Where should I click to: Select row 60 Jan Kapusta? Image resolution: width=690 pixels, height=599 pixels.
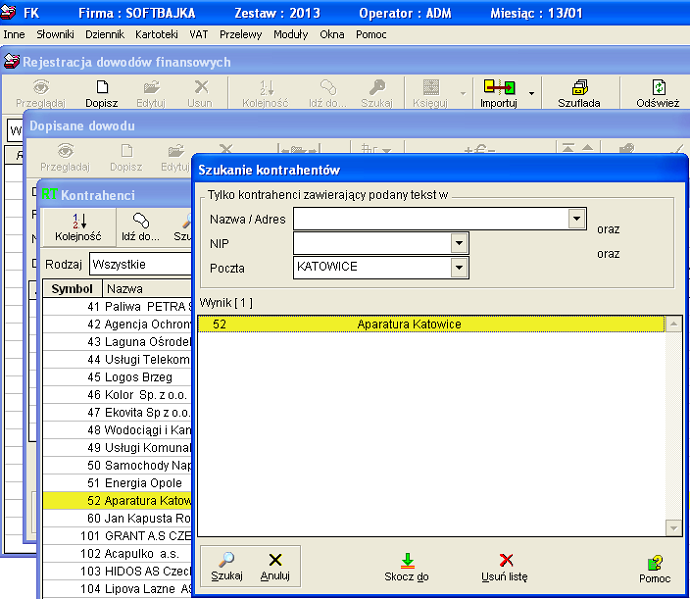point(117,518)
